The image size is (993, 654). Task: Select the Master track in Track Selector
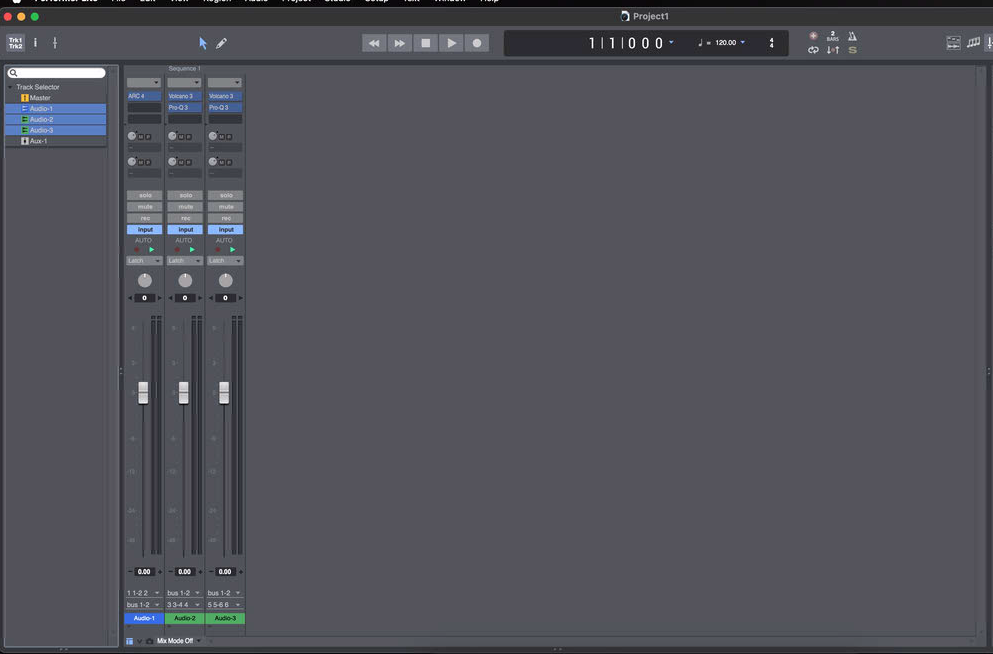40,98
